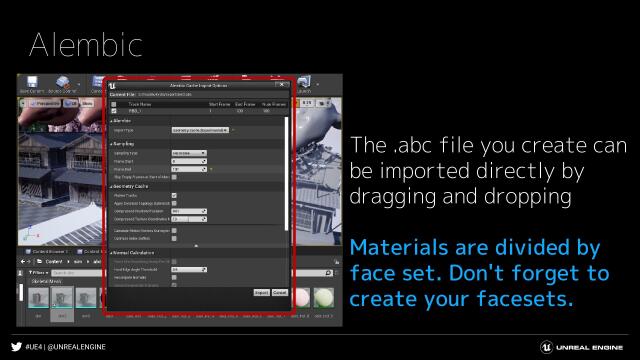Click the Import button

(x=261, y=293)
